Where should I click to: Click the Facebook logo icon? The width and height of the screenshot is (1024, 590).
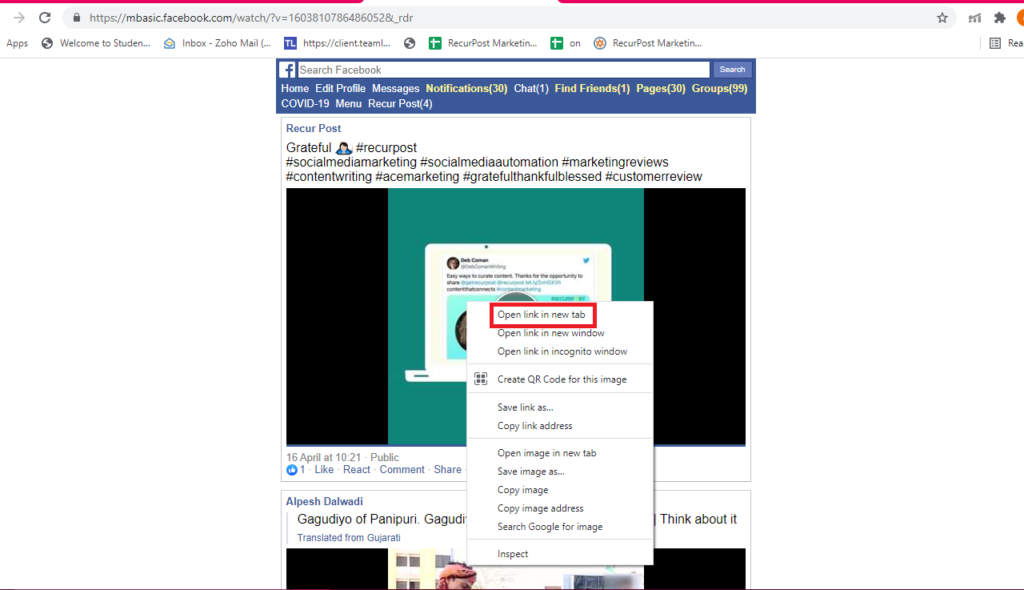287,69
